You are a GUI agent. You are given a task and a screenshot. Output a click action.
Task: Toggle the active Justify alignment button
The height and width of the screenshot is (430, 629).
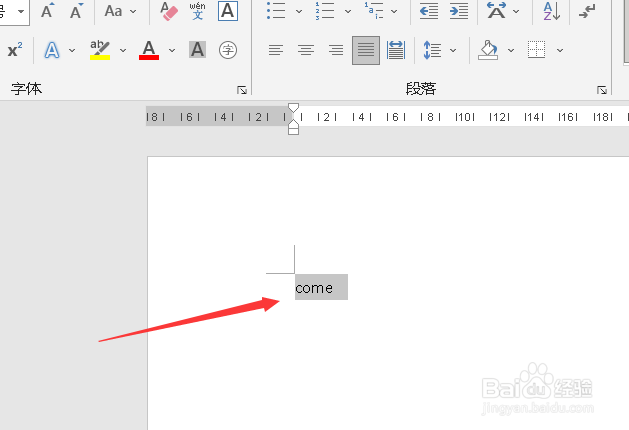click(x=366, y=50)
